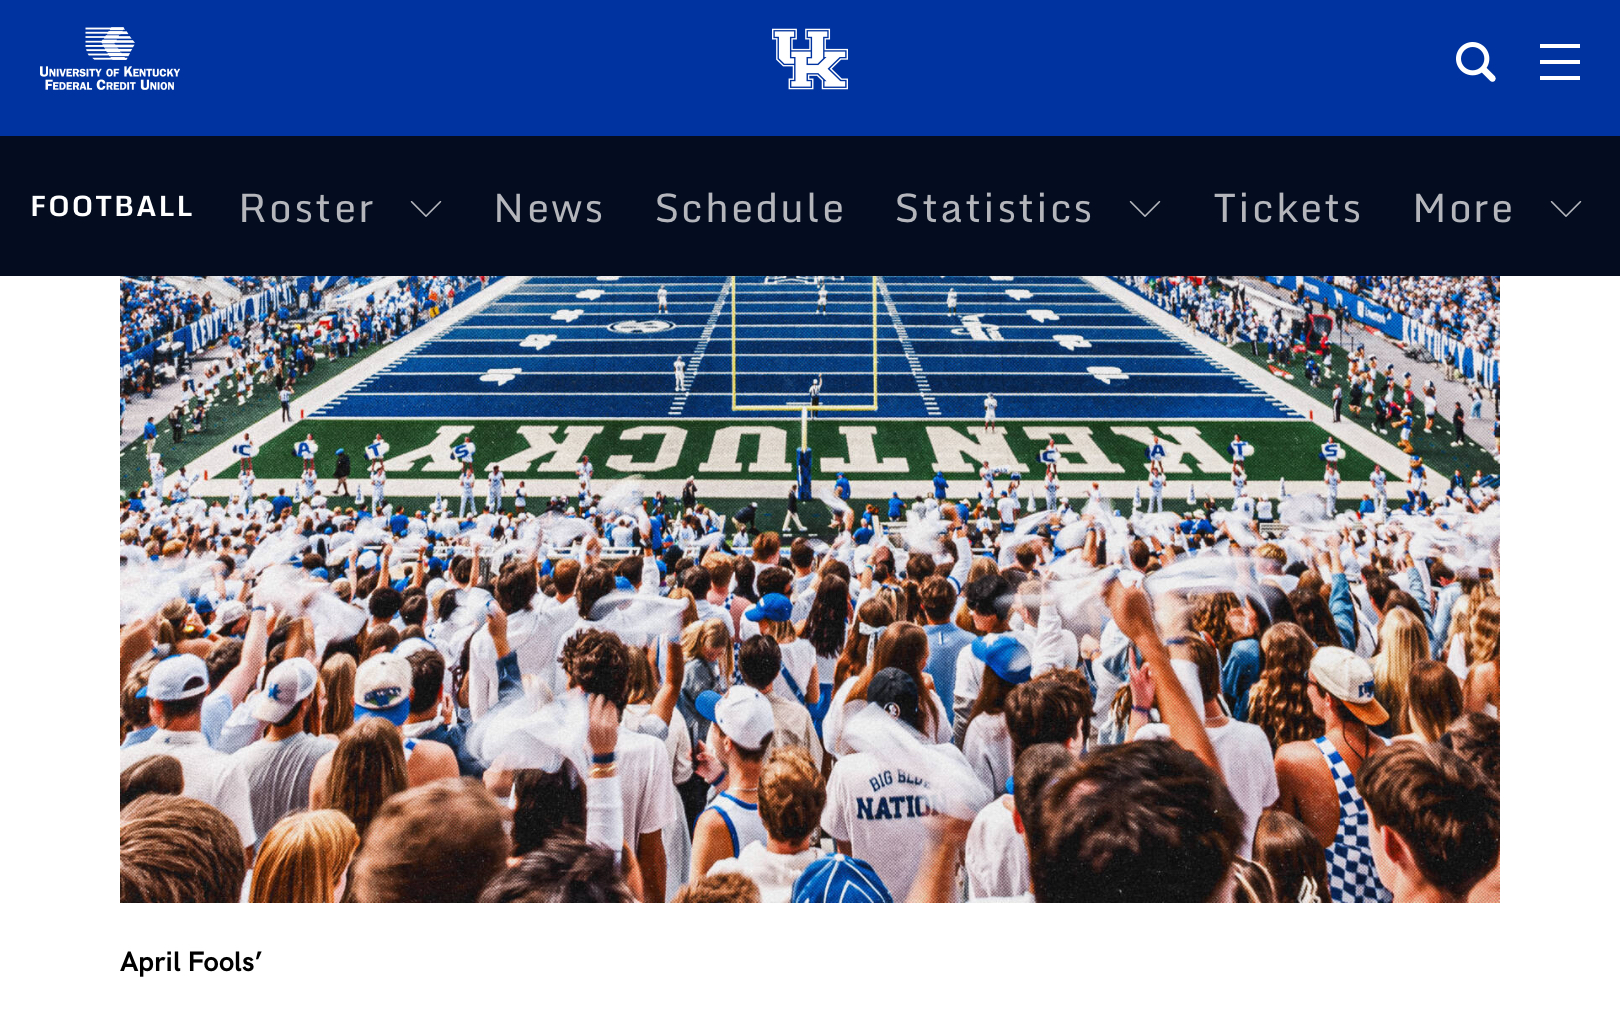Click the More menu label
Image resolution: width=1620 pixels, height=1025 pixels.
coord(1463,208)
